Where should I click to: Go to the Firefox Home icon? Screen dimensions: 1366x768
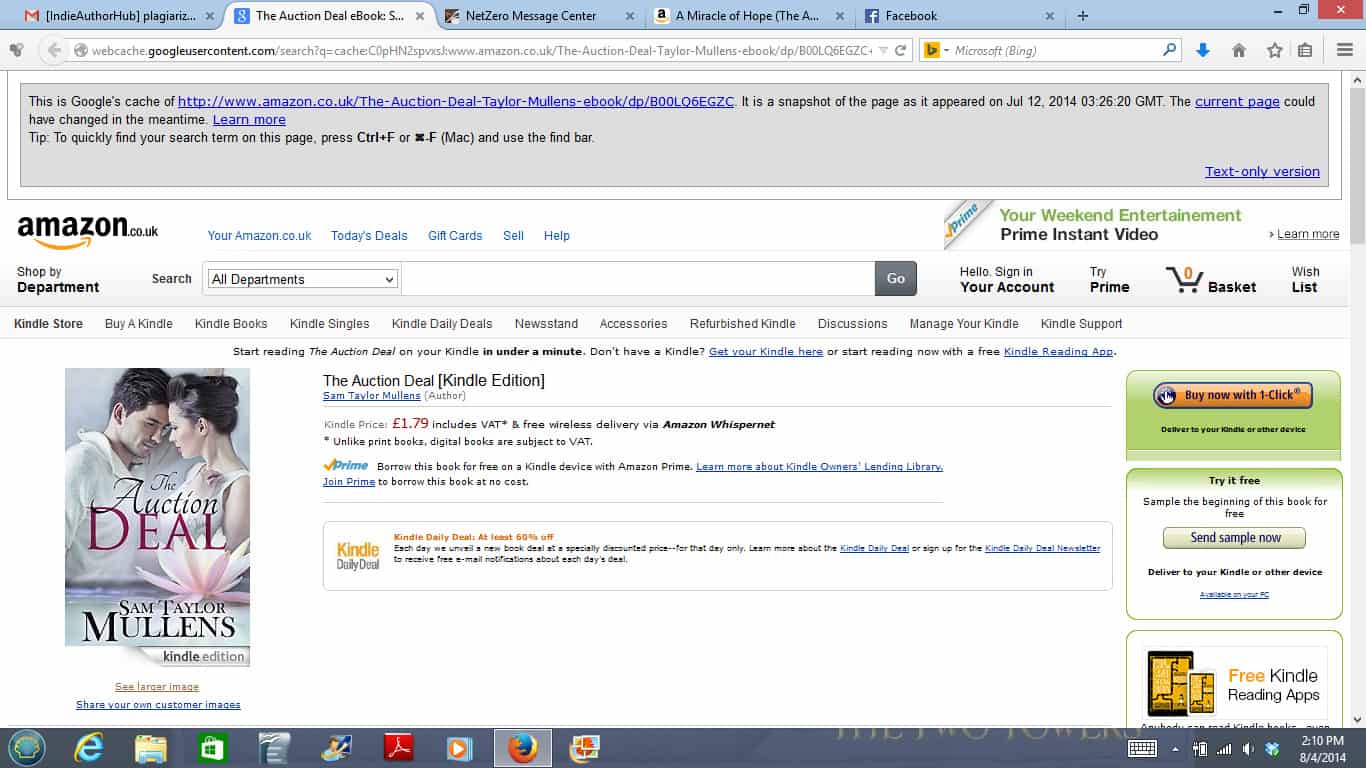click(1239, 50)
